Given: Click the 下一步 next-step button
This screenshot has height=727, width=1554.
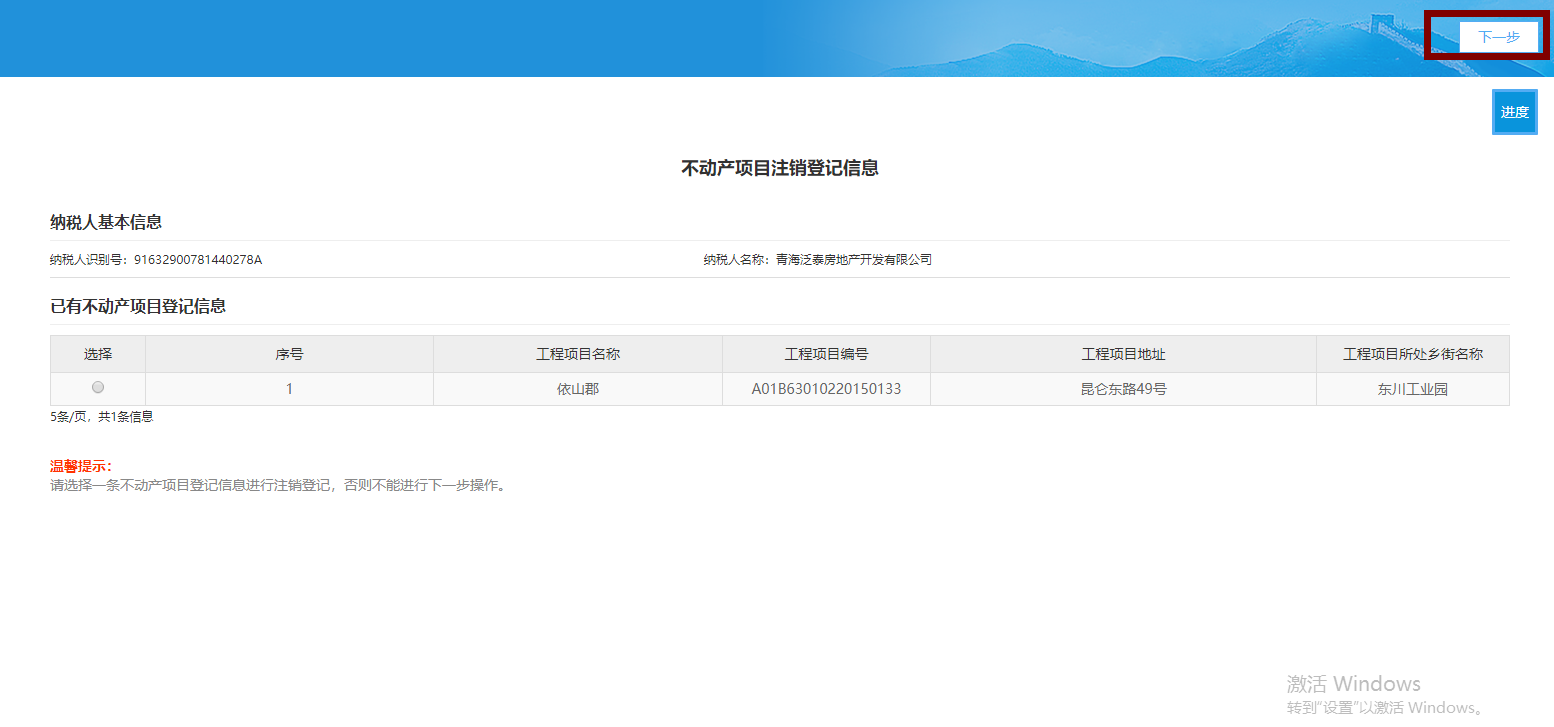Looking at the screenshot, I should (x=1499, y=37).
